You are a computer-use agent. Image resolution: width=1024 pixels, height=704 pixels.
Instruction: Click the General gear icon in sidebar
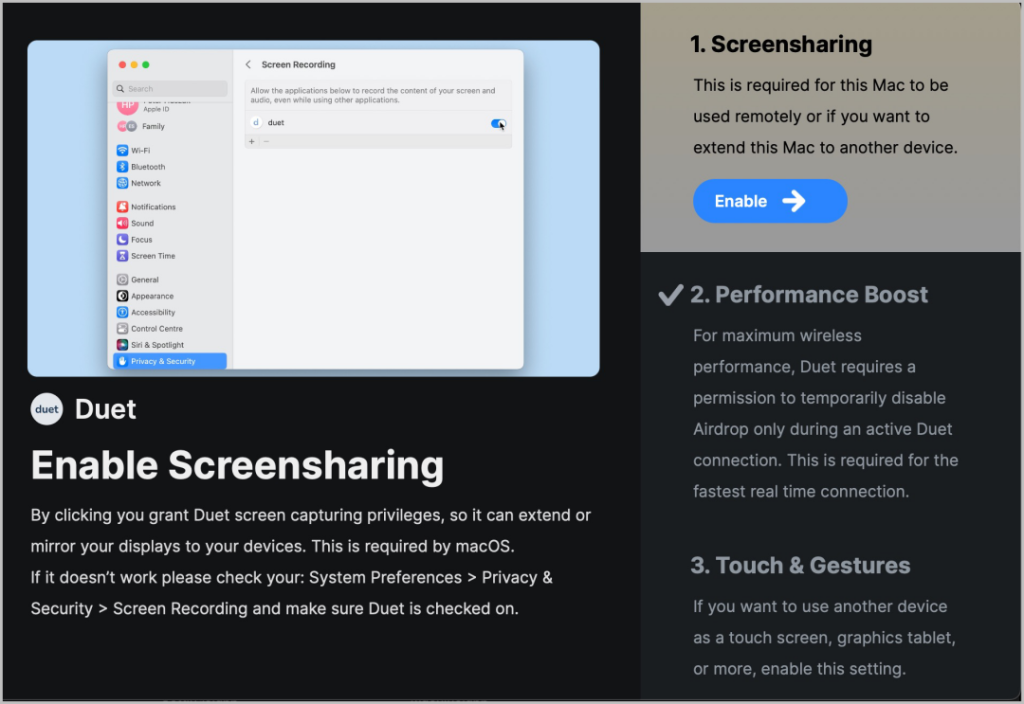[122, 279]
